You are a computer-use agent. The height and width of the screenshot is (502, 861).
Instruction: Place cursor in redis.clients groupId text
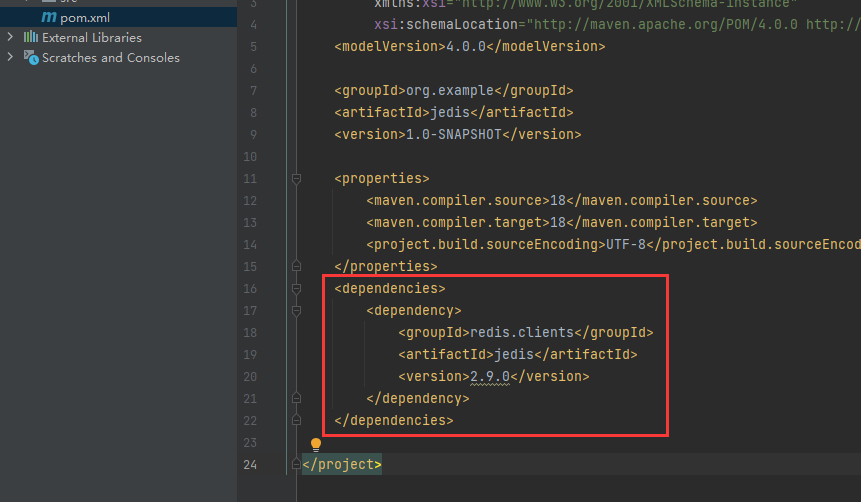[522, 333]
